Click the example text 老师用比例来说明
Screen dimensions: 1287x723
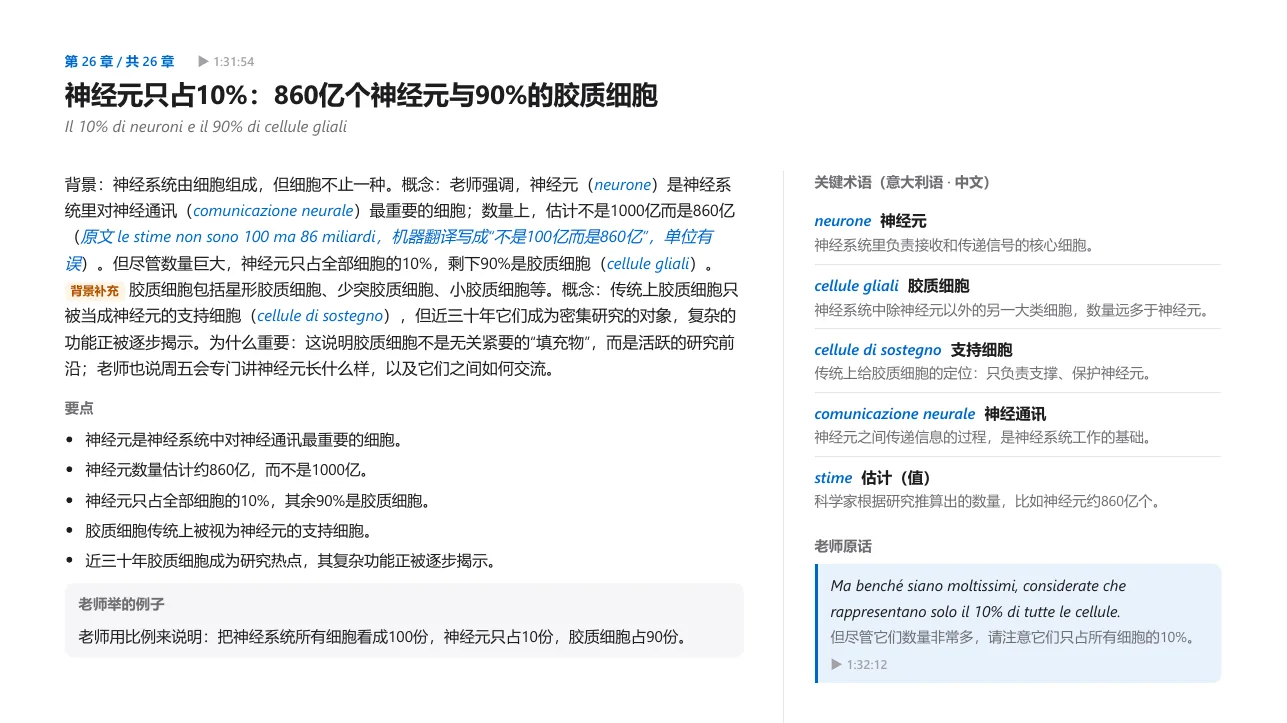[x=384, y=636]
